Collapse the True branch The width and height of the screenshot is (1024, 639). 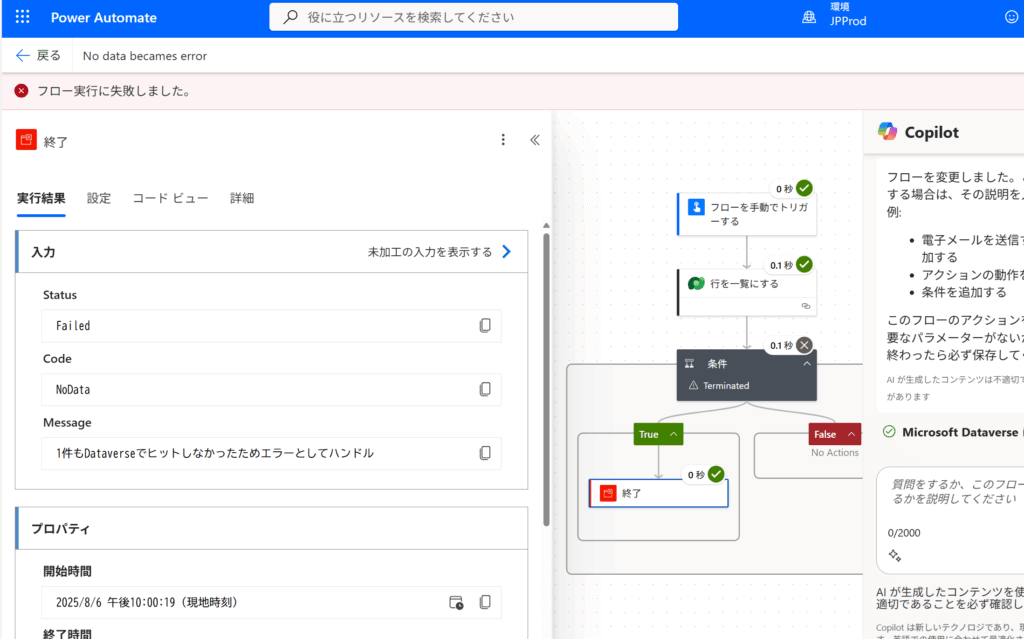pos(674,434)
